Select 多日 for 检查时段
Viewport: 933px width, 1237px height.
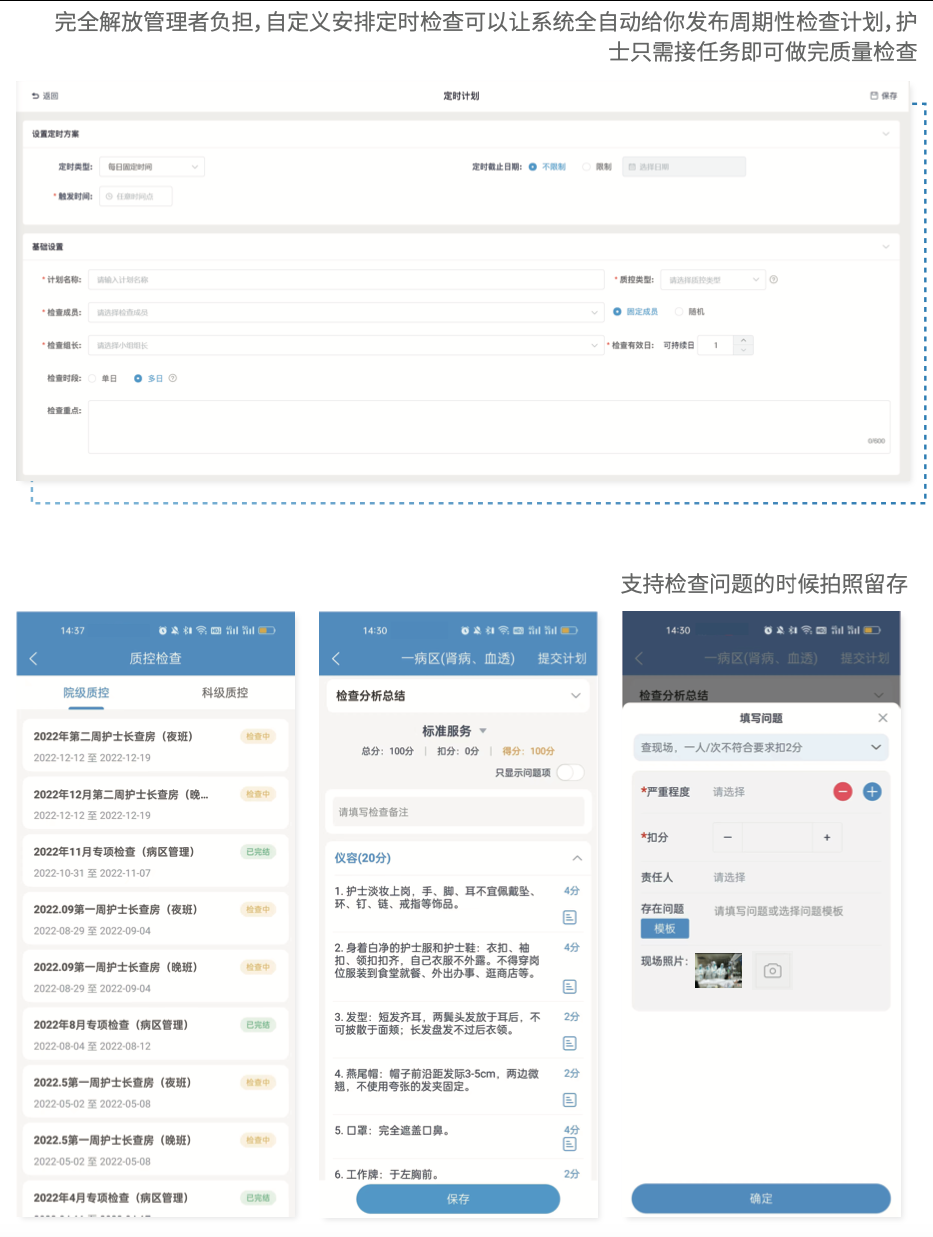click(148, 379)
